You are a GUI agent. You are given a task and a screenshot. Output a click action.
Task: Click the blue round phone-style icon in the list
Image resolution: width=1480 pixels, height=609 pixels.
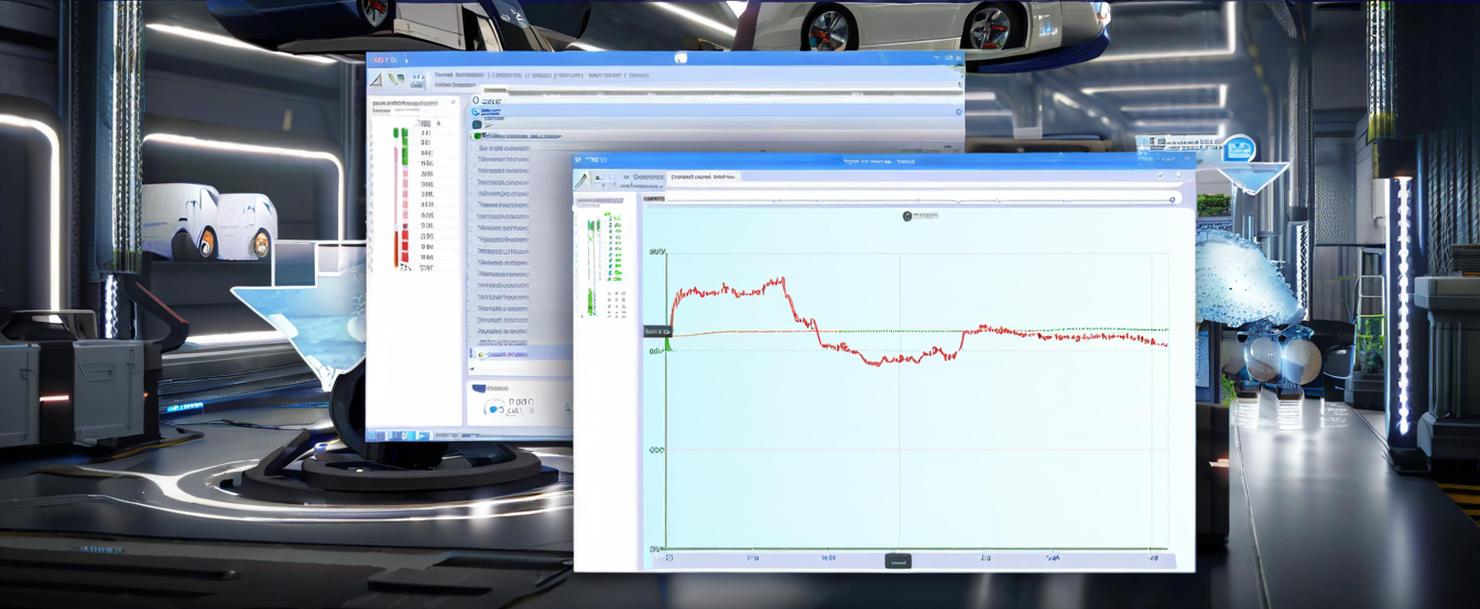click(x=477, y=113)
